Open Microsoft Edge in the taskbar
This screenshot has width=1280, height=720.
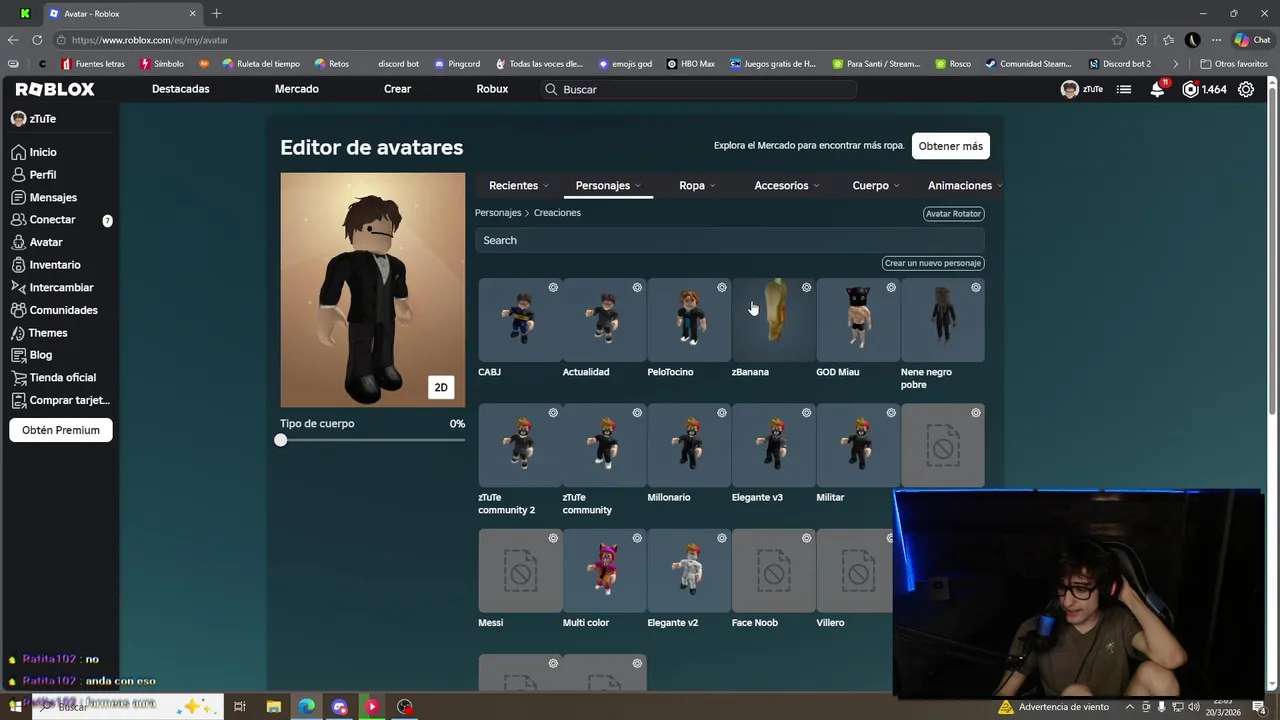tap(306, 706)
